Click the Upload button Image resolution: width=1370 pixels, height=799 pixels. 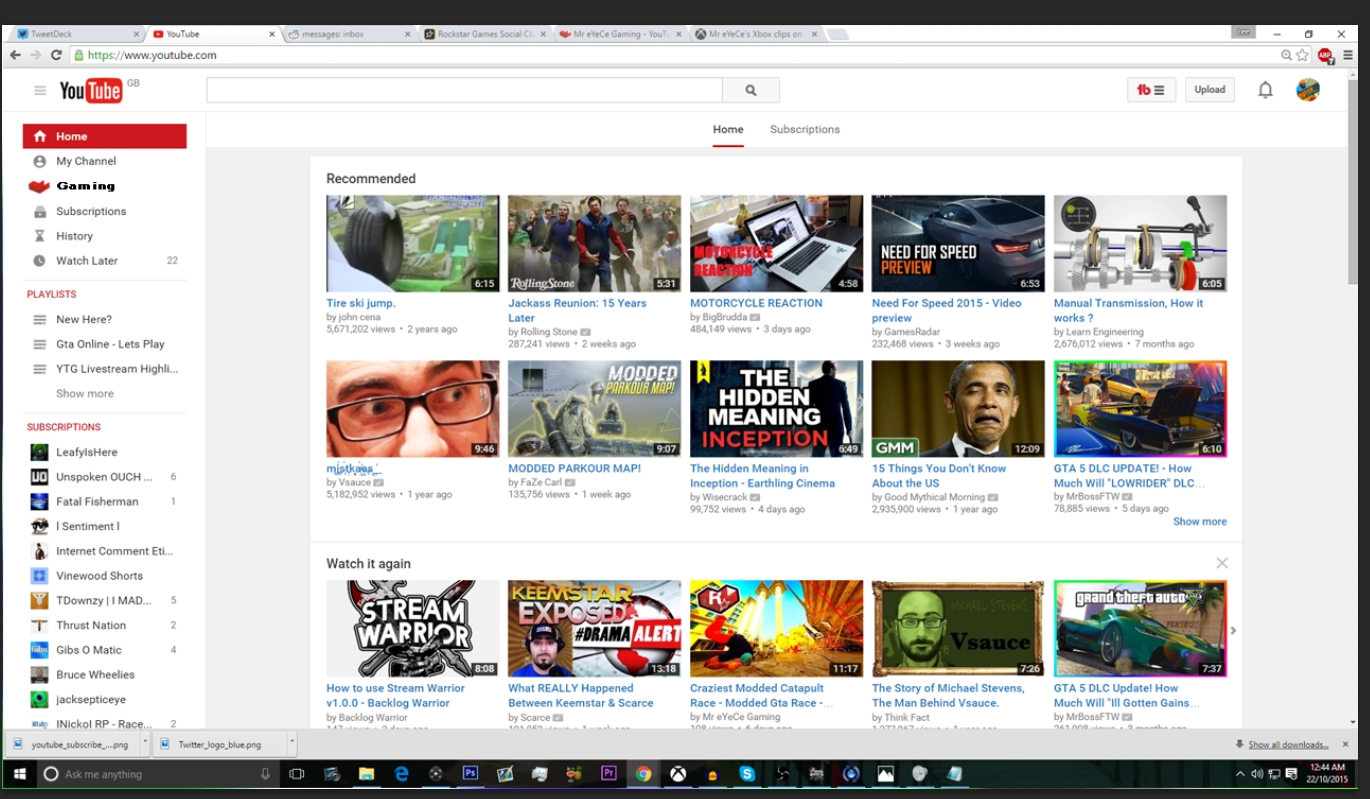[1210, 90]
